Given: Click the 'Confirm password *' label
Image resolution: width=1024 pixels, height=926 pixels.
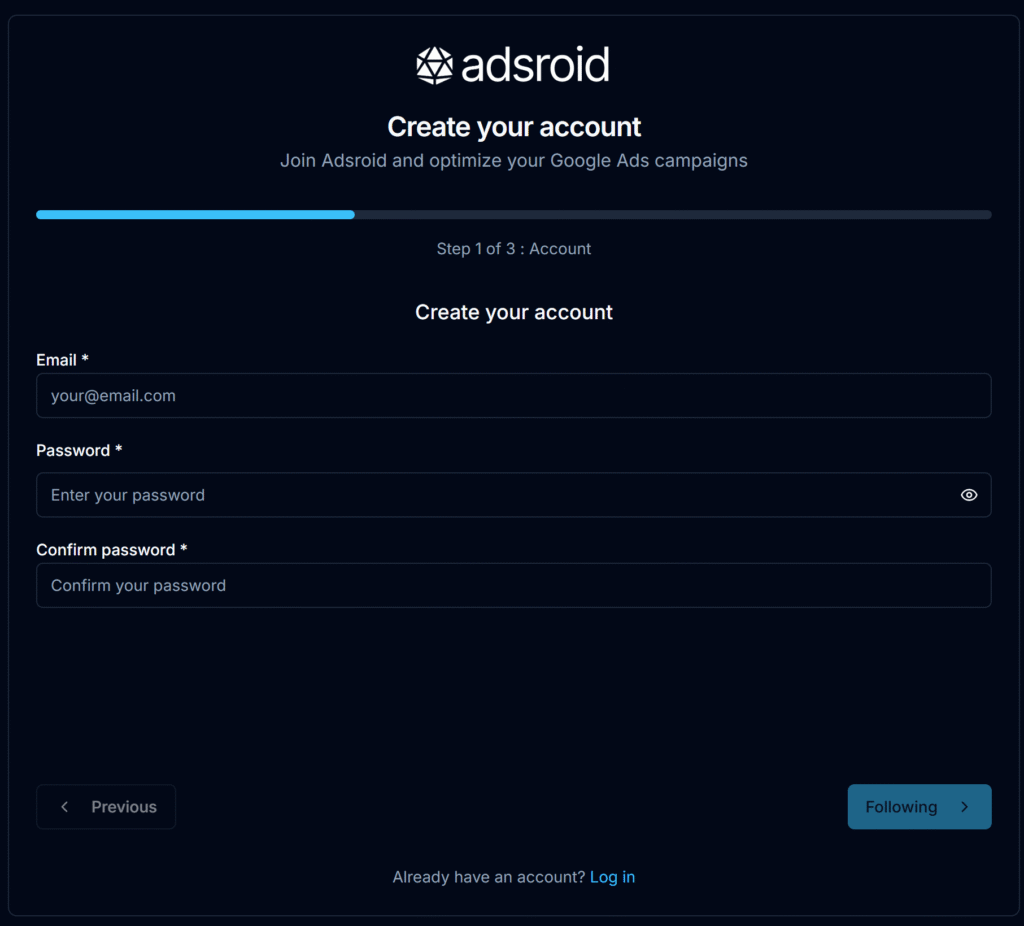Looking at the screenshot, I should [x=112, y=550].
